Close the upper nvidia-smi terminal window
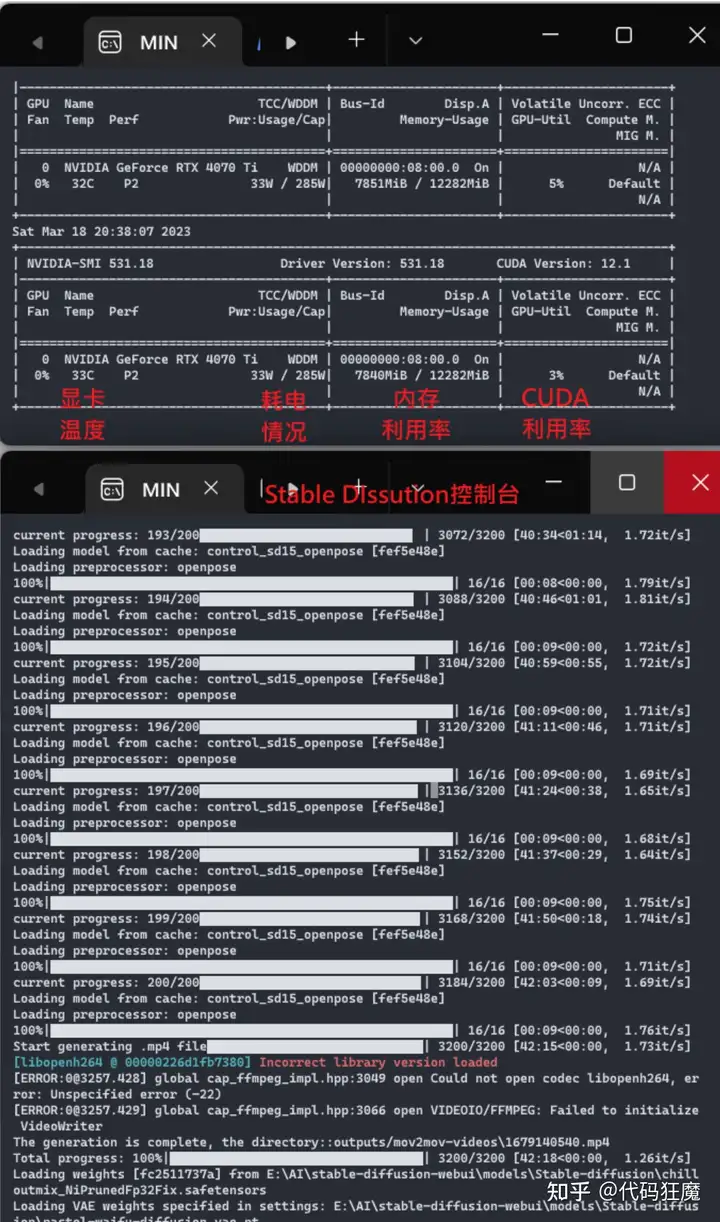The height and width of the screenshot is (1222, 720). coord(697,35)
